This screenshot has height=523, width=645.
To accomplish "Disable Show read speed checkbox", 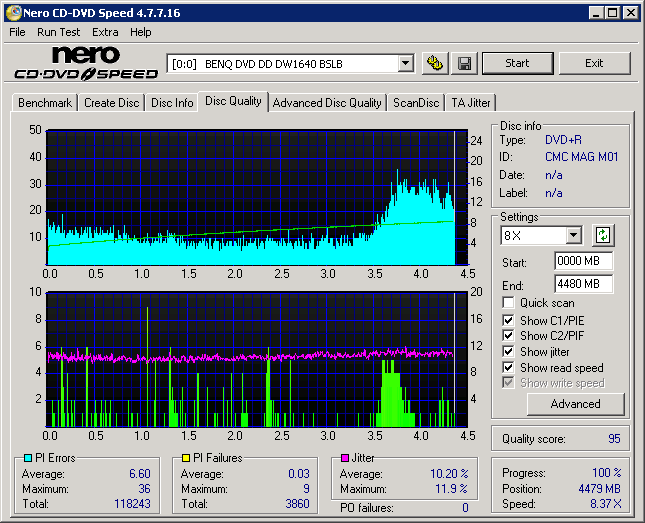I will tap(509, 368).
